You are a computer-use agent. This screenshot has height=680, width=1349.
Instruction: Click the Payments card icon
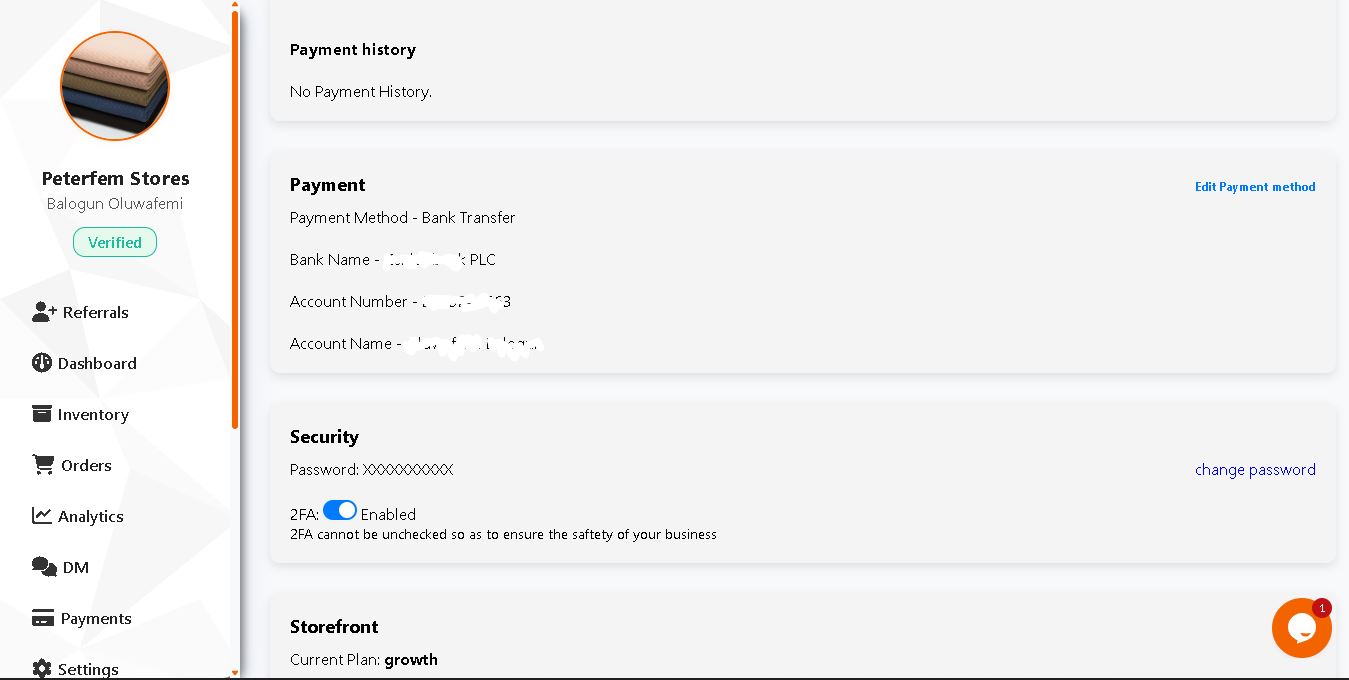click(x=42, y=618)
